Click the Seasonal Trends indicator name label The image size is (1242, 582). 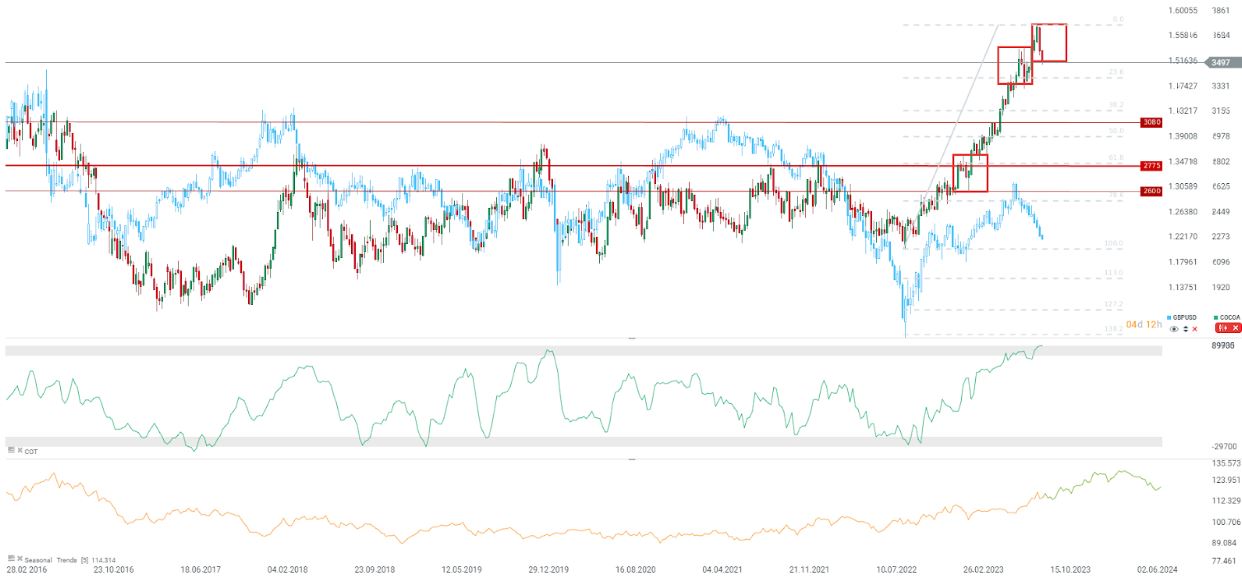(x=51, y=560)
